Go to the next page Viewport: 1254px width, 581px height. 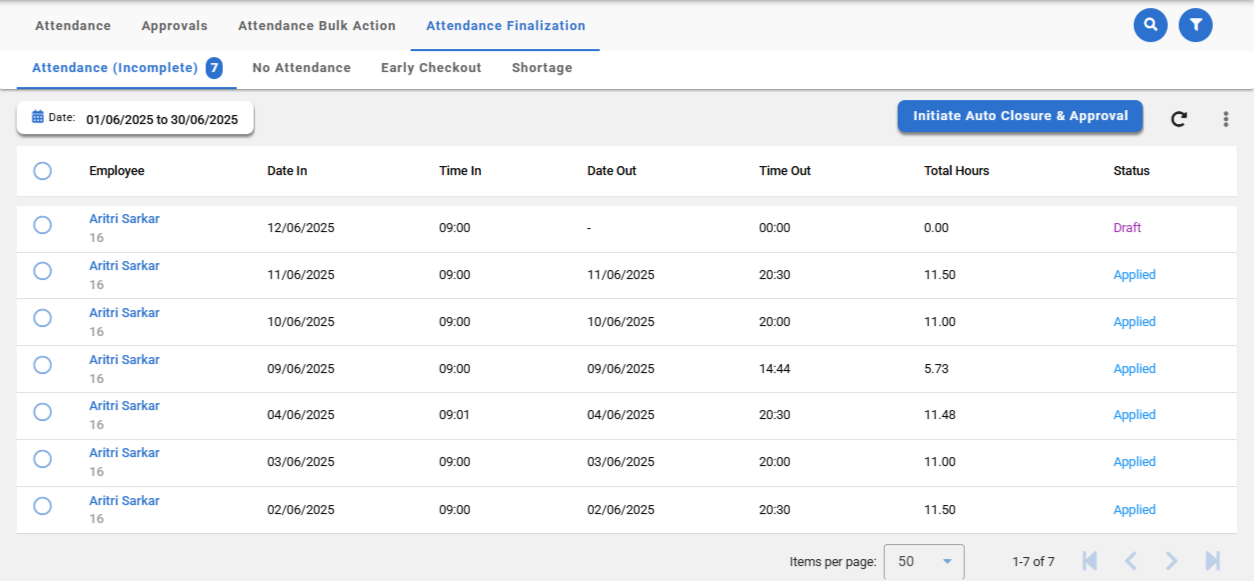[1172, 561]
